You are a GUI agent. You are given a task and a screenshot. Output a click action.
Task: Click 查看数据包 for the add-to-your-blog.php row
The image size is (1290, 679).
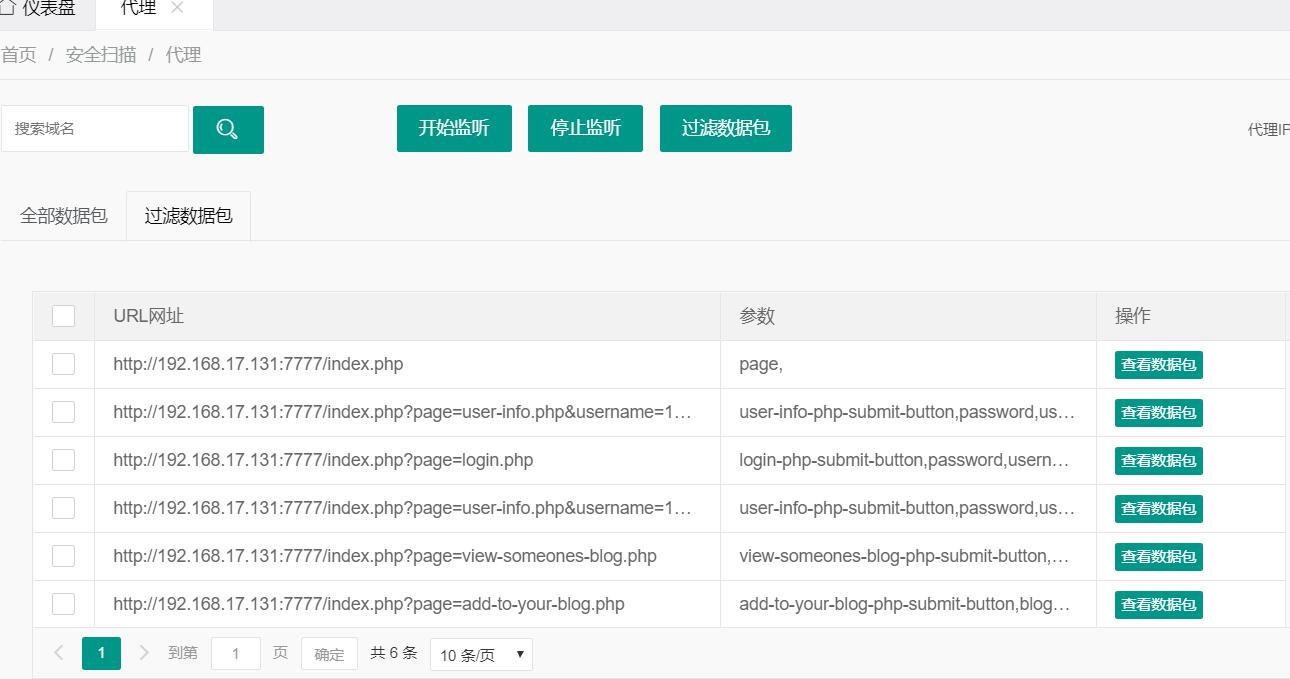[1158, 605]
